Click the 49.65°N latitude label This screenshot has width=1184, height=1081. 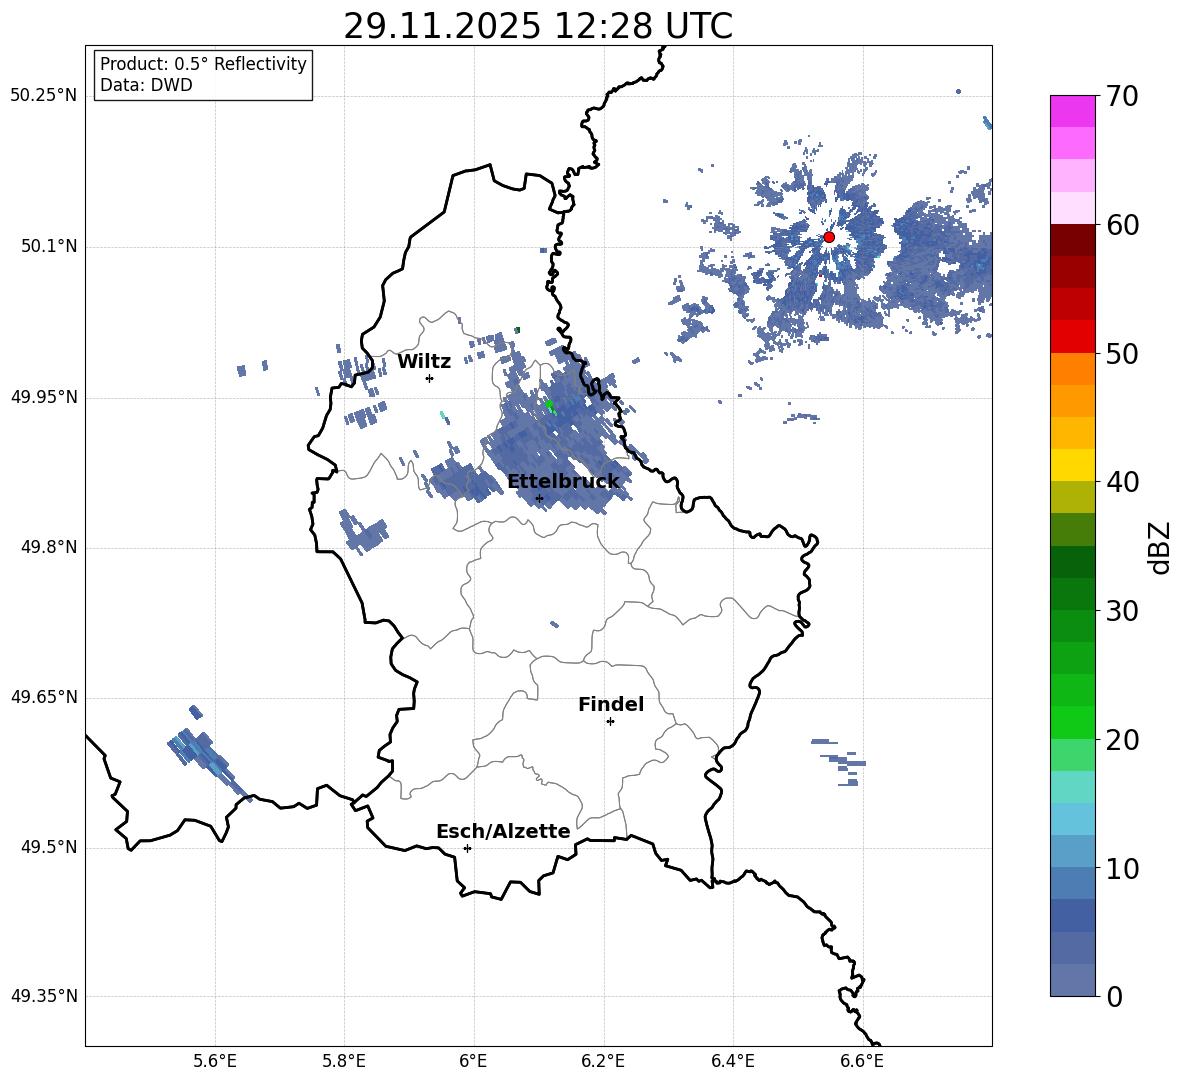click(x=44, y=697)
